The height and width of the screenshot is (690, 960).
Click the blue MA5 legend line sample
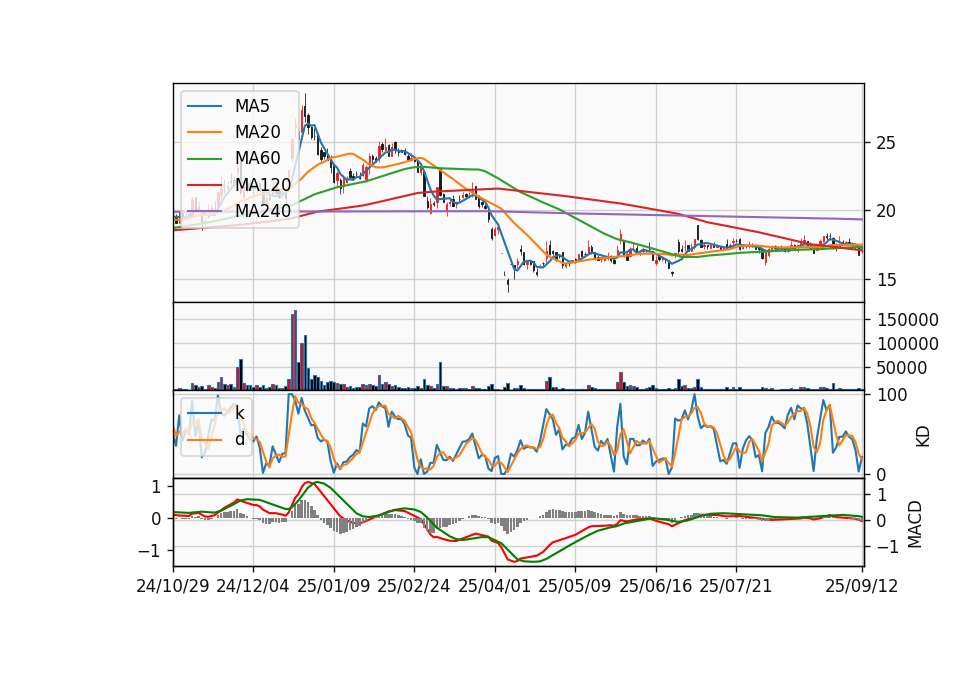pos(204,107)
